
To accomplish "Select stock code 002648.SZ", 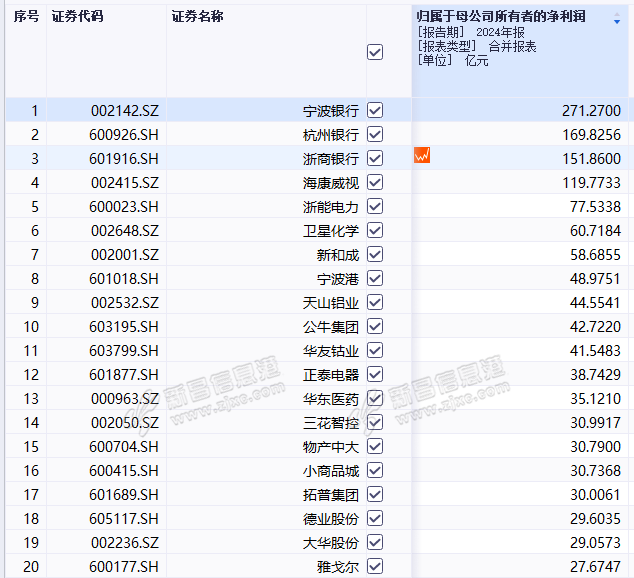I will pos(125,231).
